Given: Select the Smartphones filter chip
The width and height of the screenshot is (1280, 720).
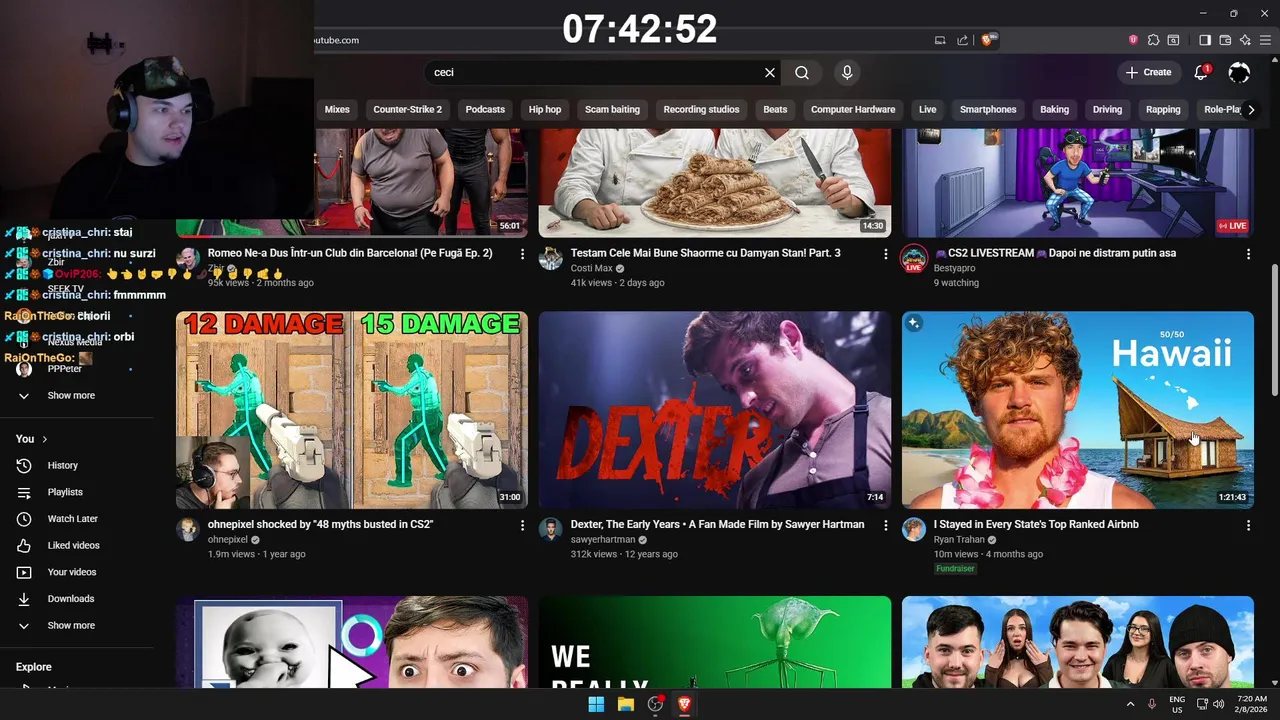Looking at the screenshot, I should tap(988, 109).
